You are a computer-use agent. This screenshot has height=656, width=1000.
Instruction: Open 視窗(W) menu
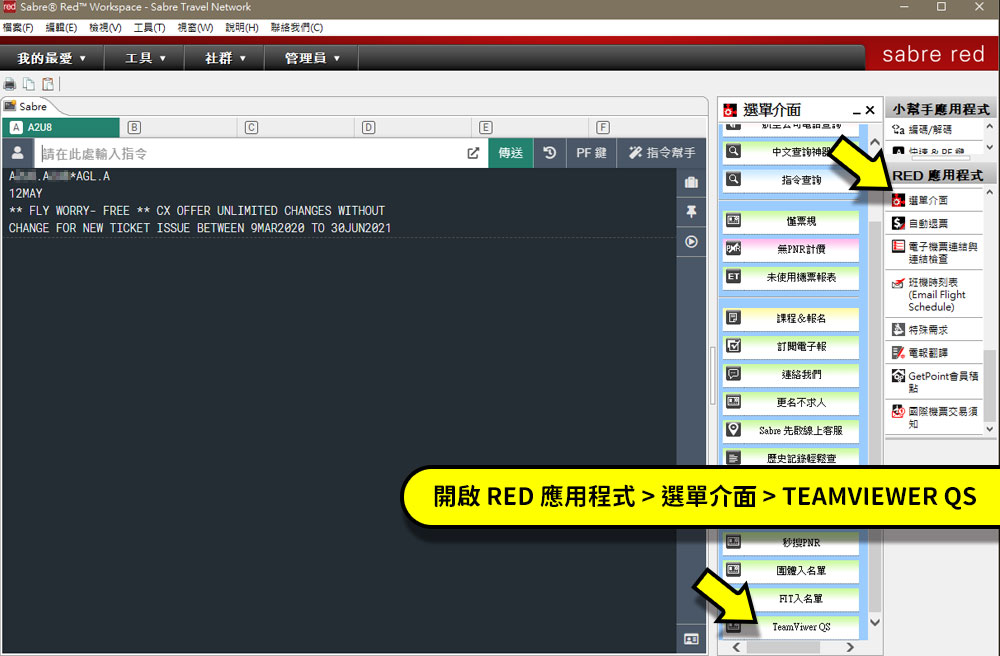[x=195, y=27]
